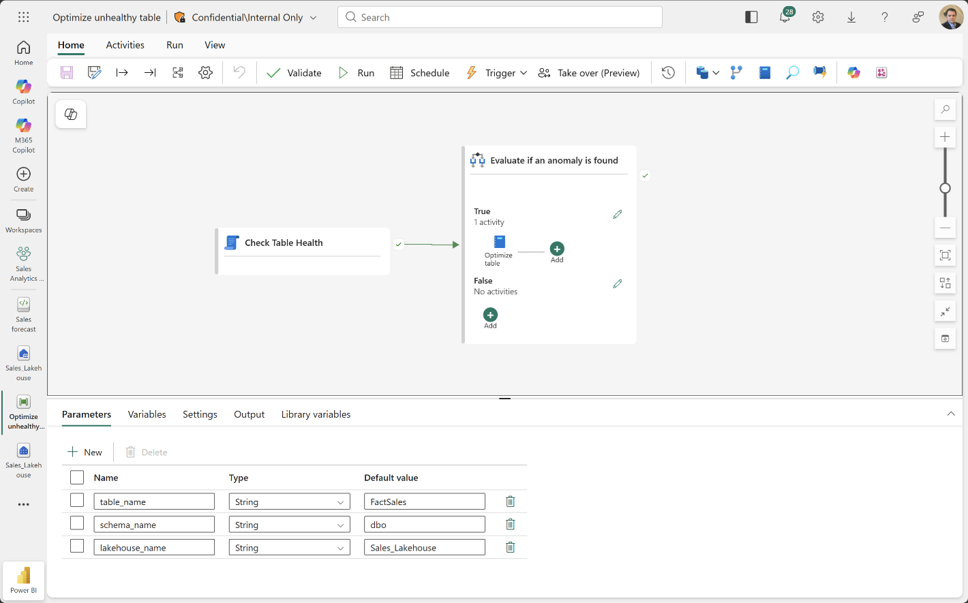The height and width of the screenshot is (603, 968).
Task: Switch to the Run ribbon tab
Action: 175,45
